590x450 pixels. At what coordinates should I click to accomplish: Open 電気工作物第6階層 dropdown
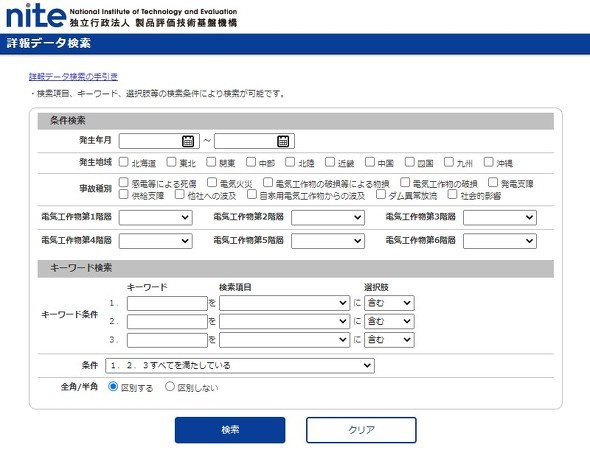point(500,241)
